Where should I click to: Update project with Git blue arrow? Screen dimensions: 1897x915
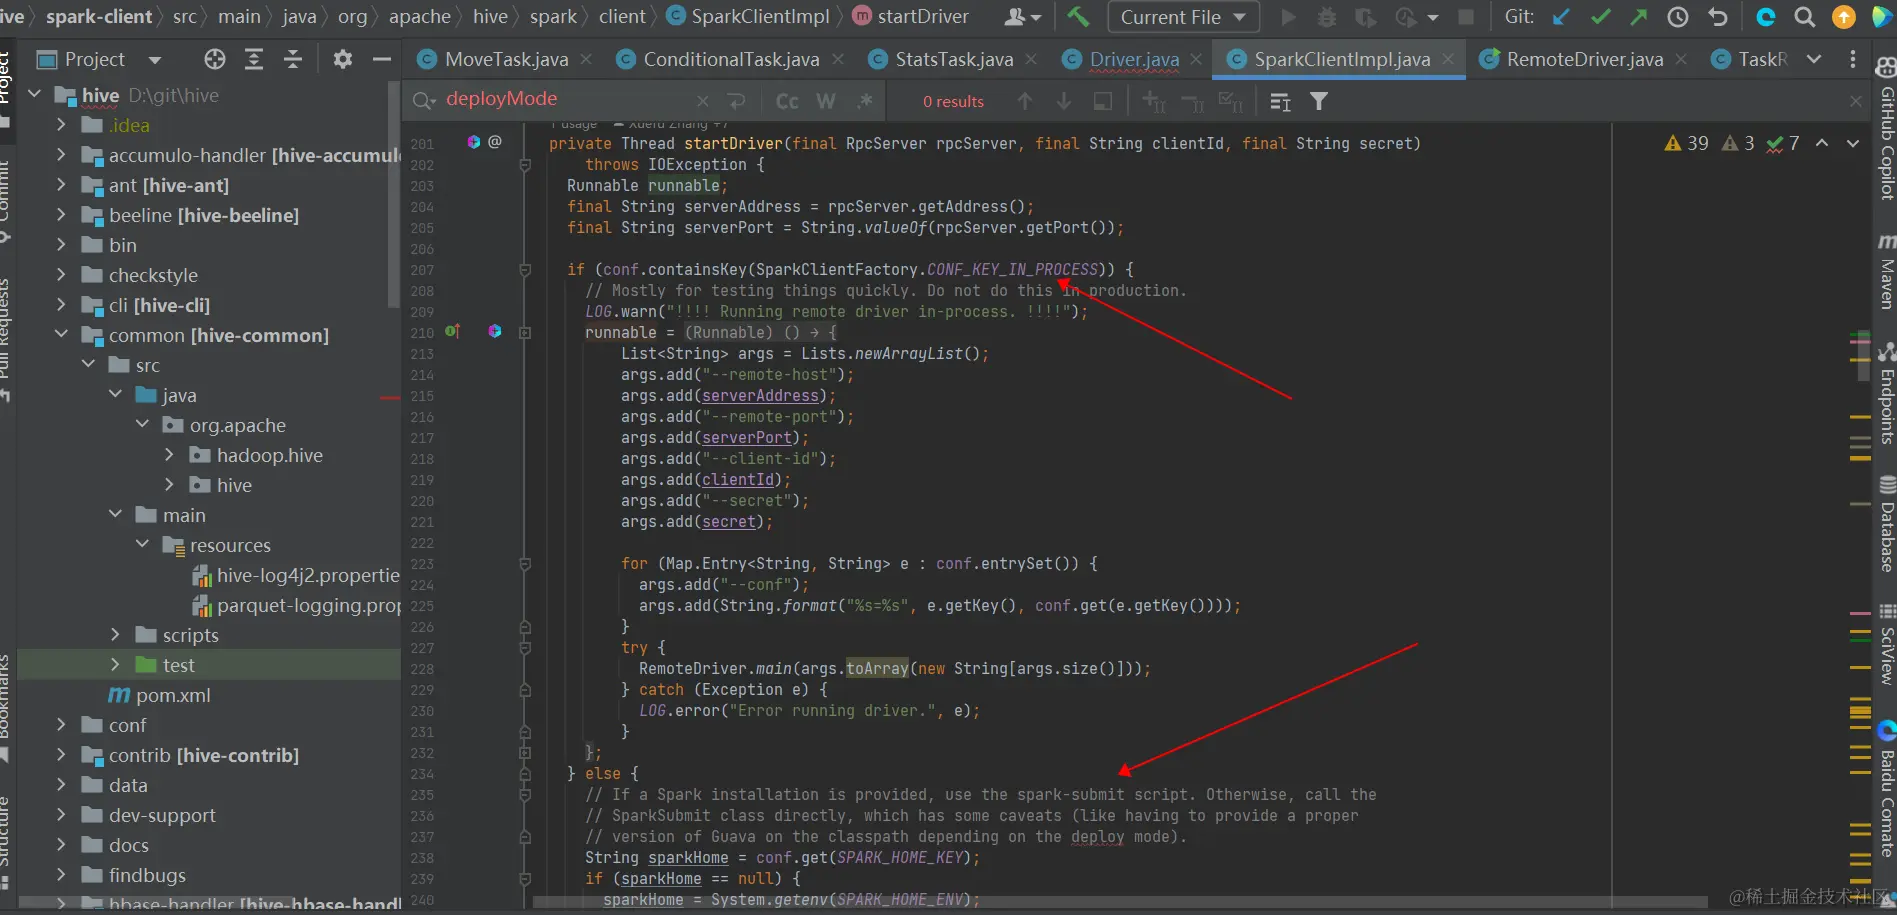click(x=1561, y=17)
